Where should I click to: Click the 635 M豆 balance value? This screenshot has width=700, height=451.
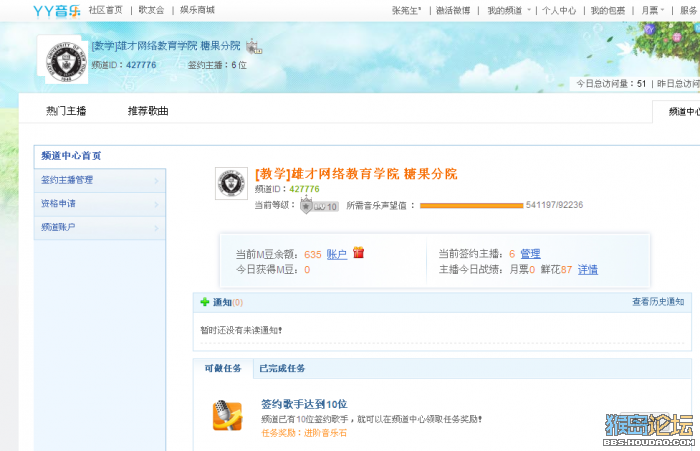pos(312,255)
